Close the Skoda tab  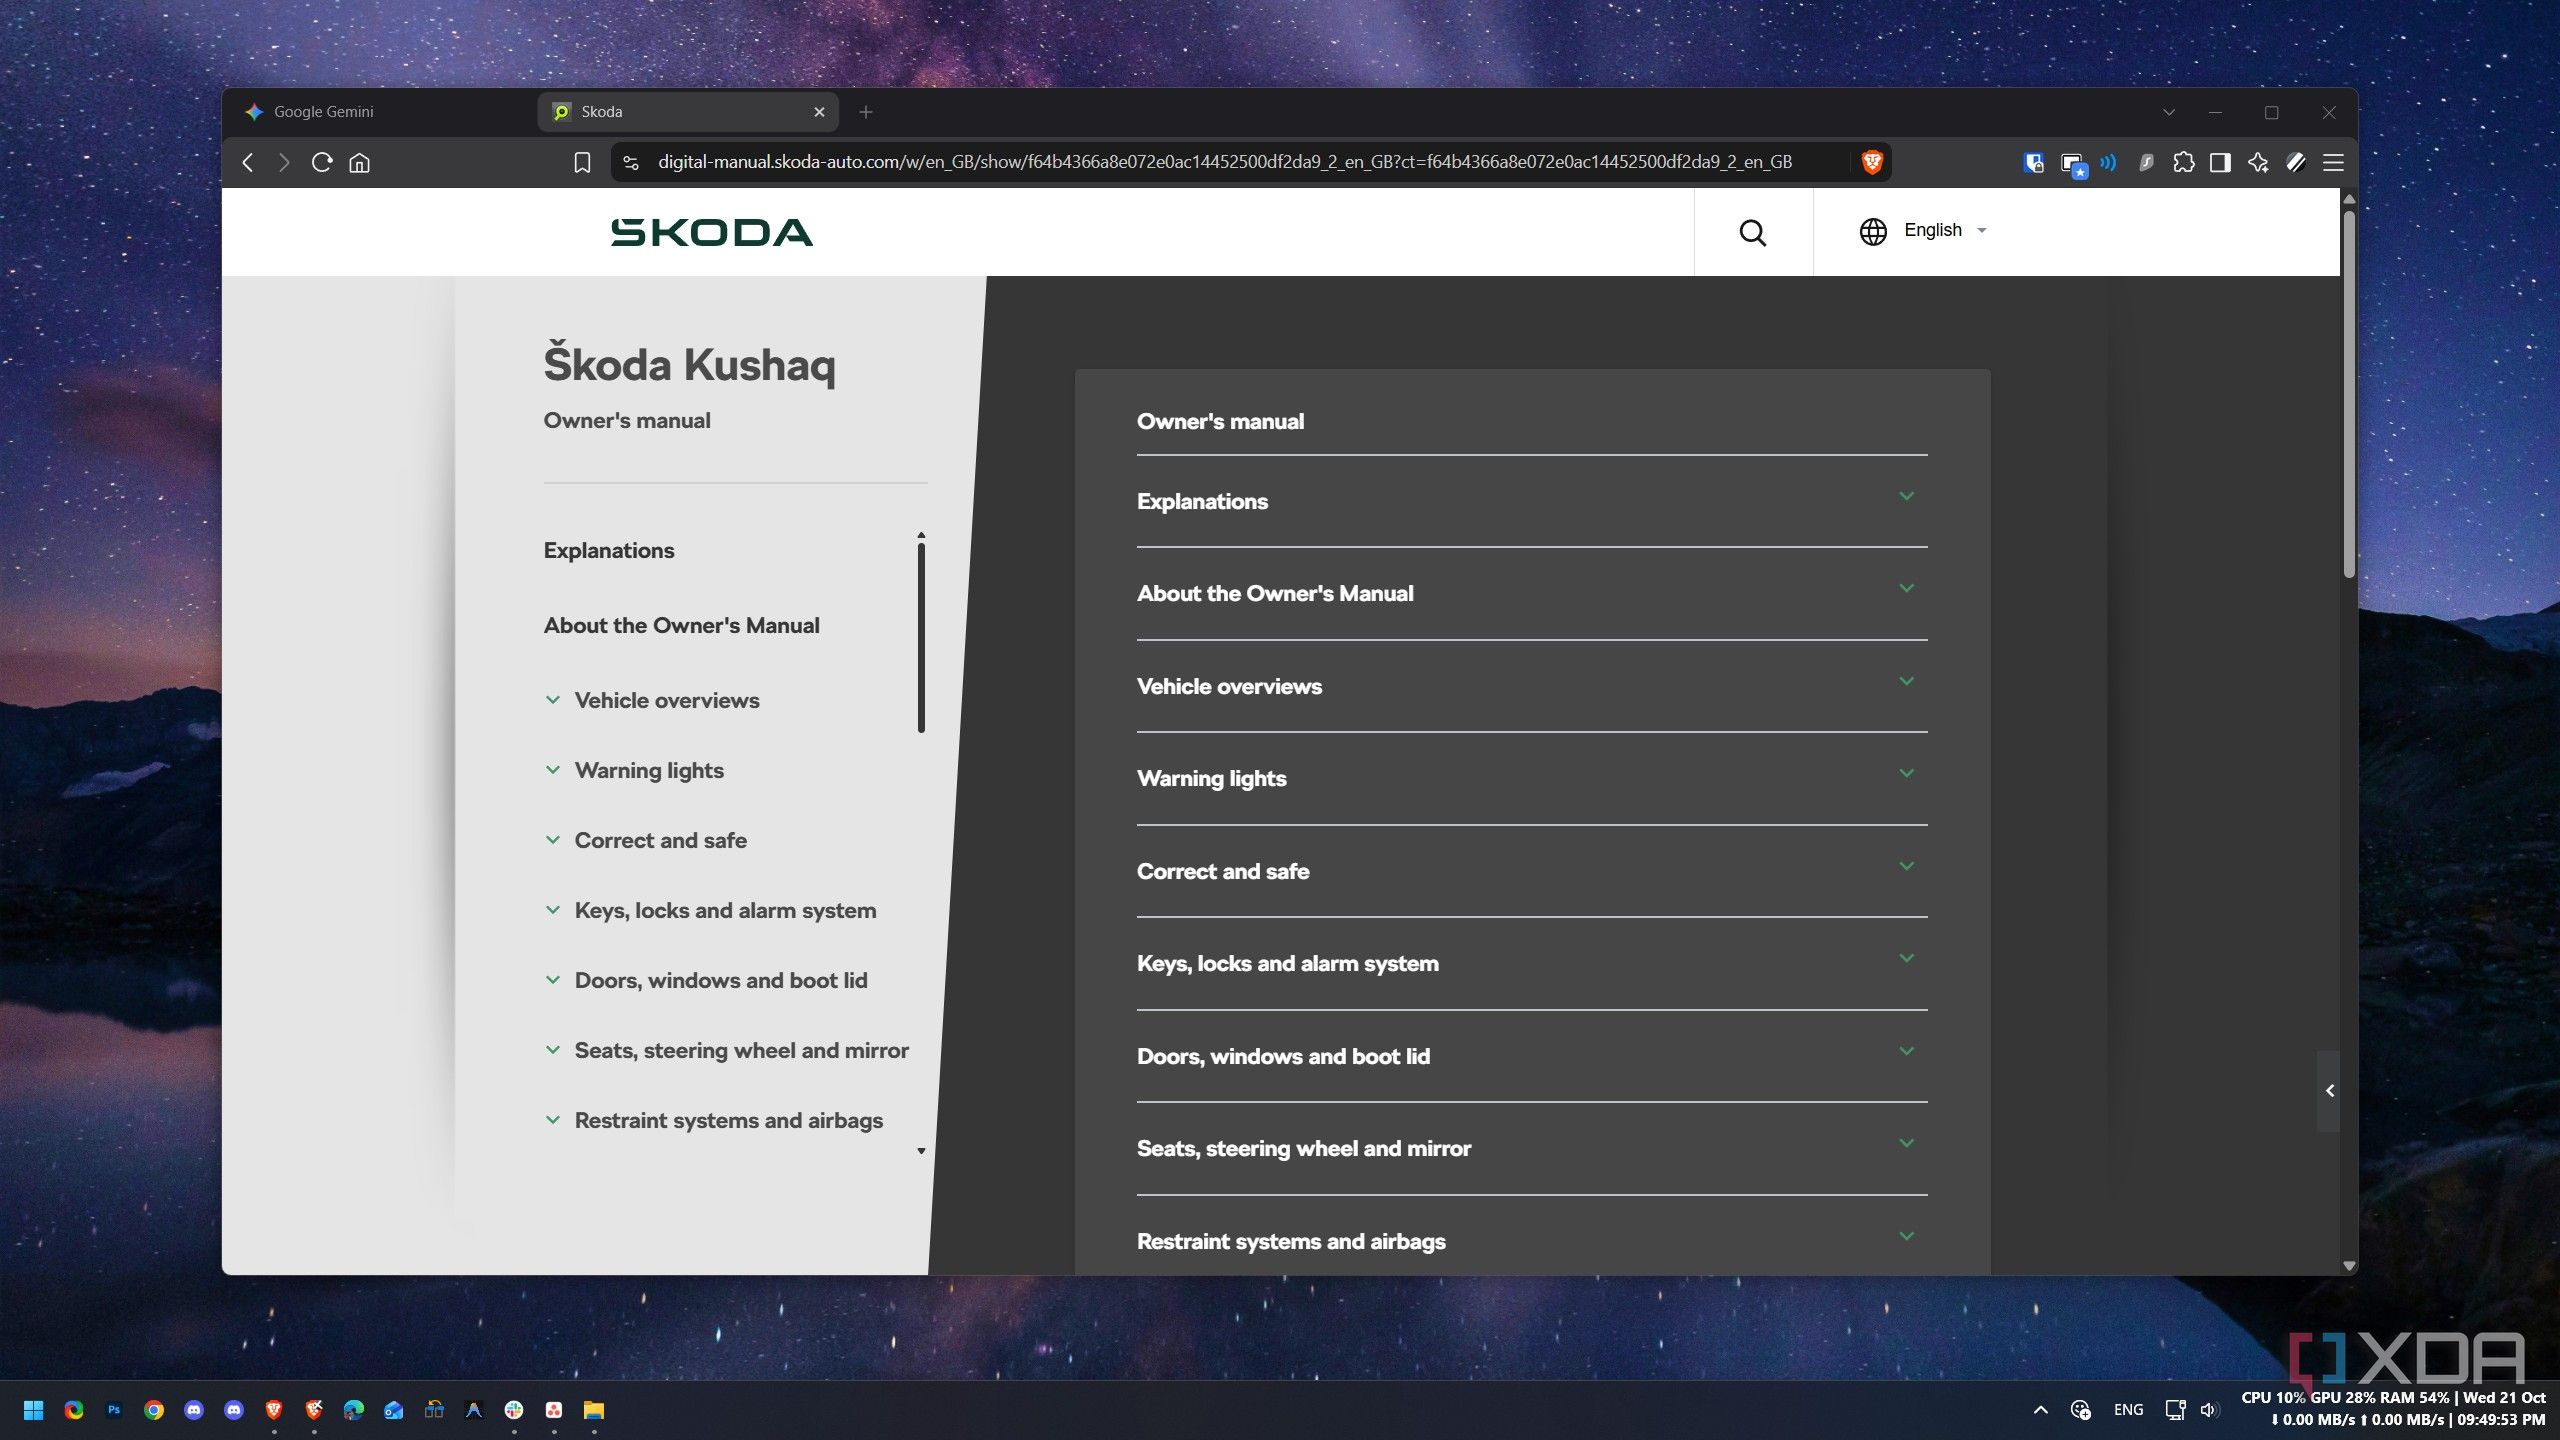(x=819, y=112)
